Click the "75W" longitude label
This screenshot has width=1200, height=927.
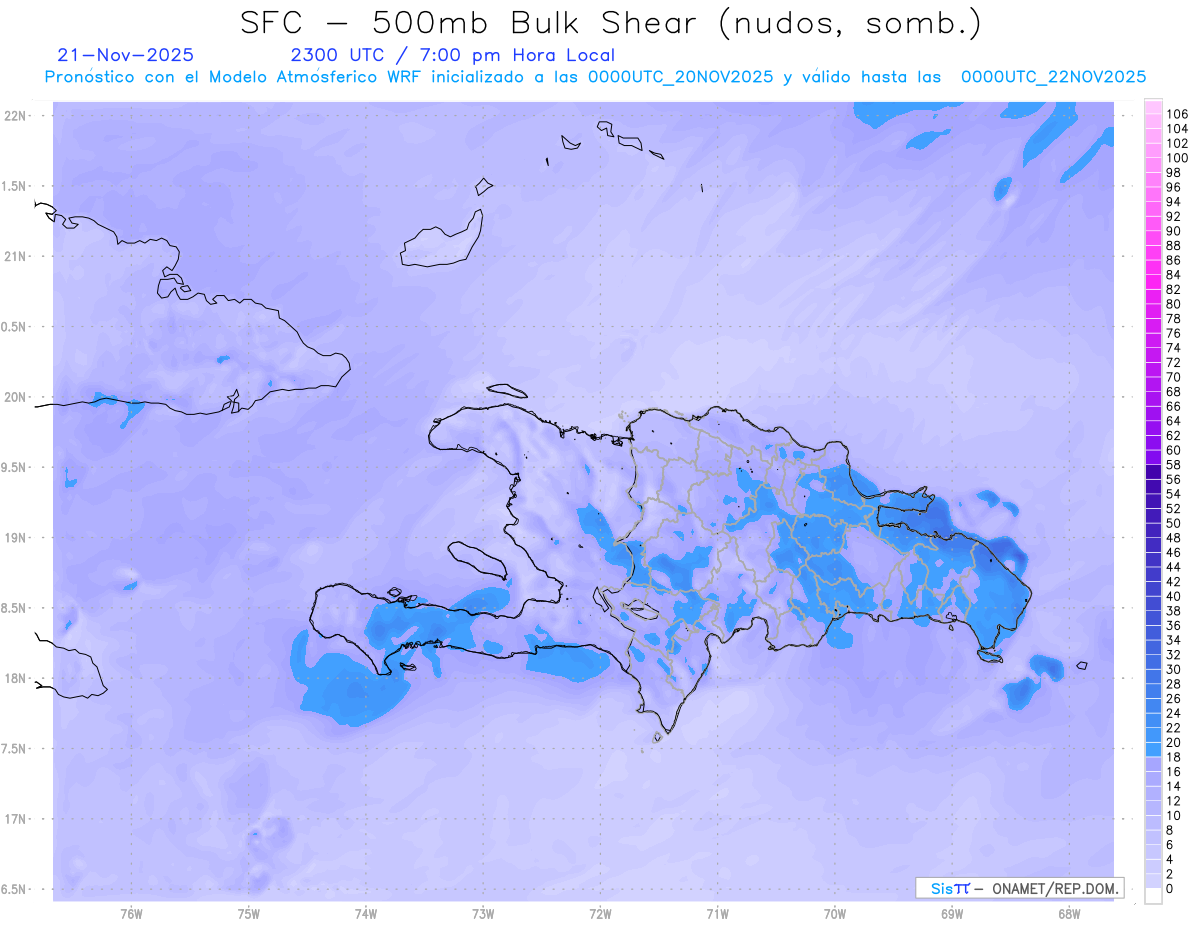coord(249,914)
